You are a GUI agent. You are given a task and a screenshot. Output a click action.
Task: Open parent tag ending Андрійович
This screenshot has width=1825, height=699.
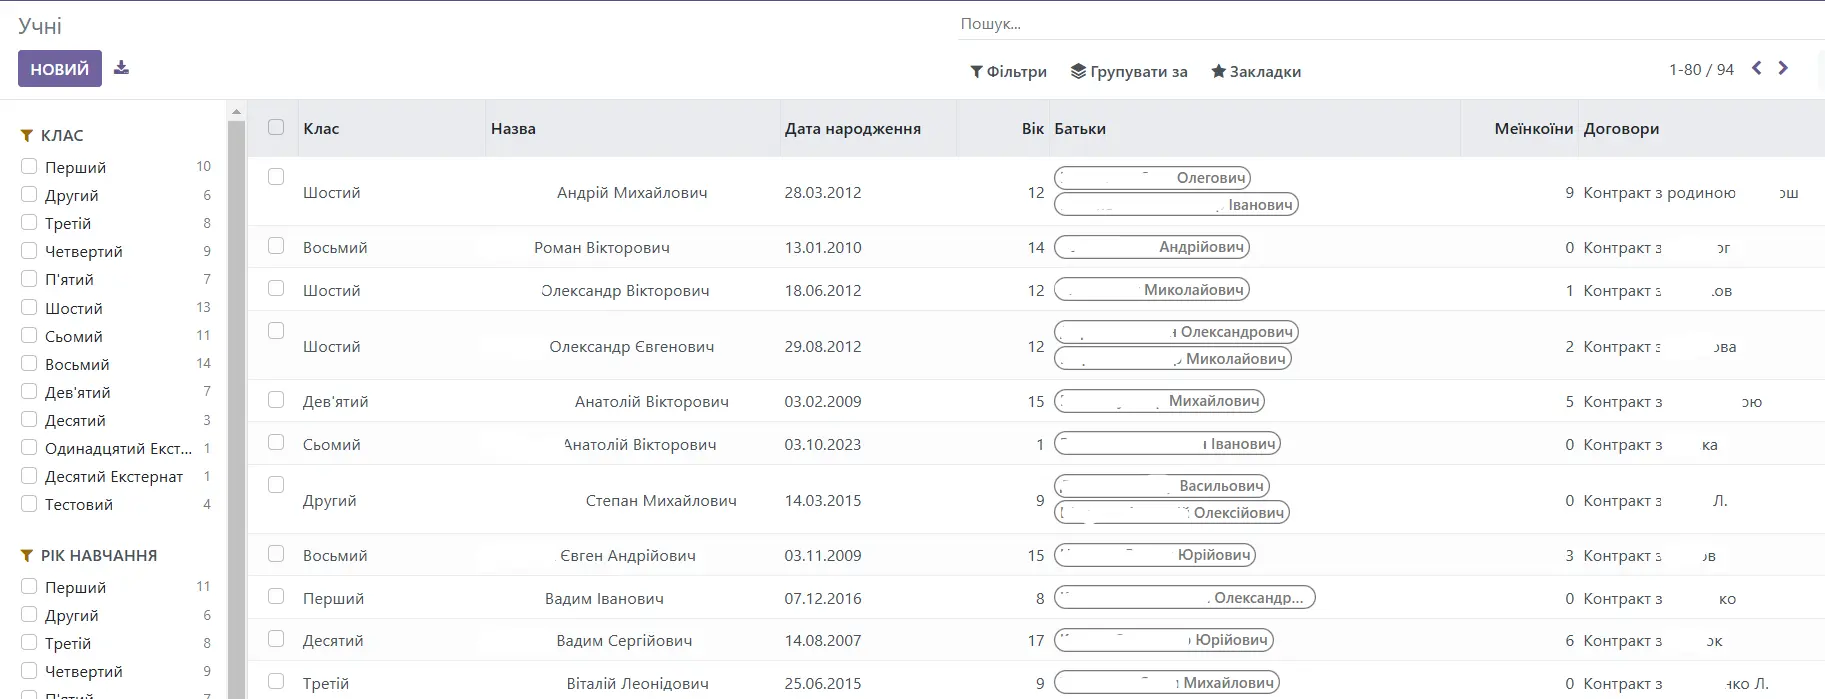[1152, 247]
